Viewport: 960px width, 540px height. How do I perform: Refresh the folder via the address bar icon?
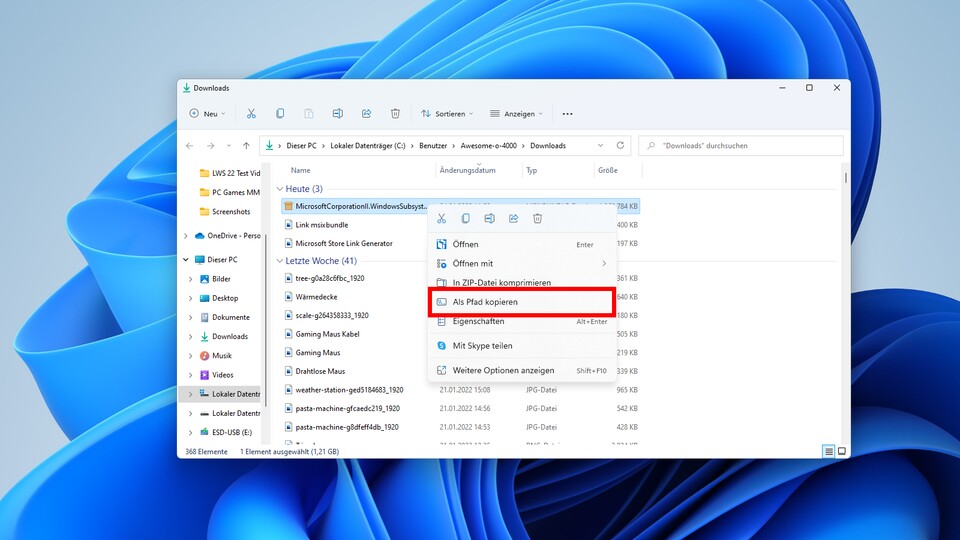pyautogui.click(x=621, y=146)
